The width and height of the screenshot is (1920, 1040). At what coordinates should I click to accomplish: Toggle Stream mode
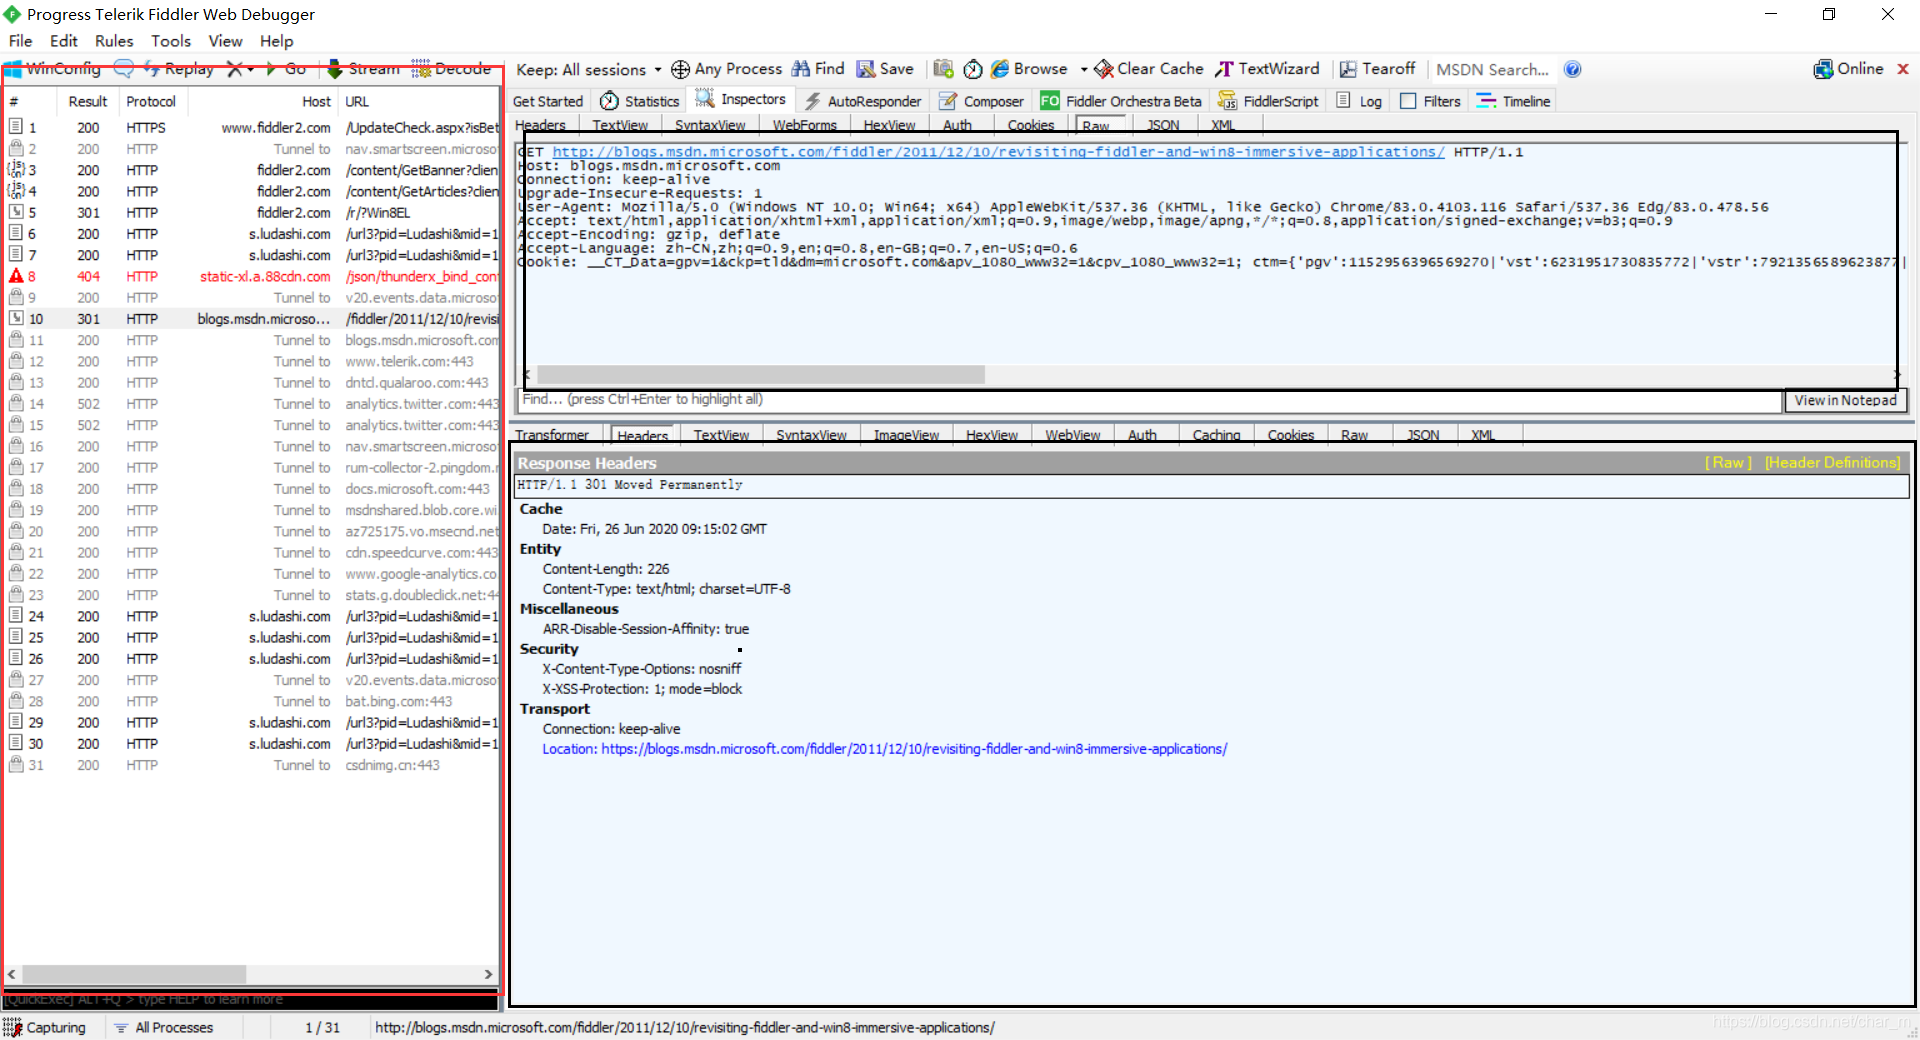click(363, 69)
